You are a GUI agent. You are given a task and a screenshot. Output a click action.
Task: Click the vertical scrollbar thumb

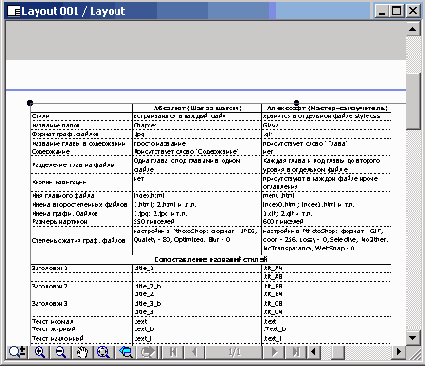pyautogui.click(x=413, y=102)
